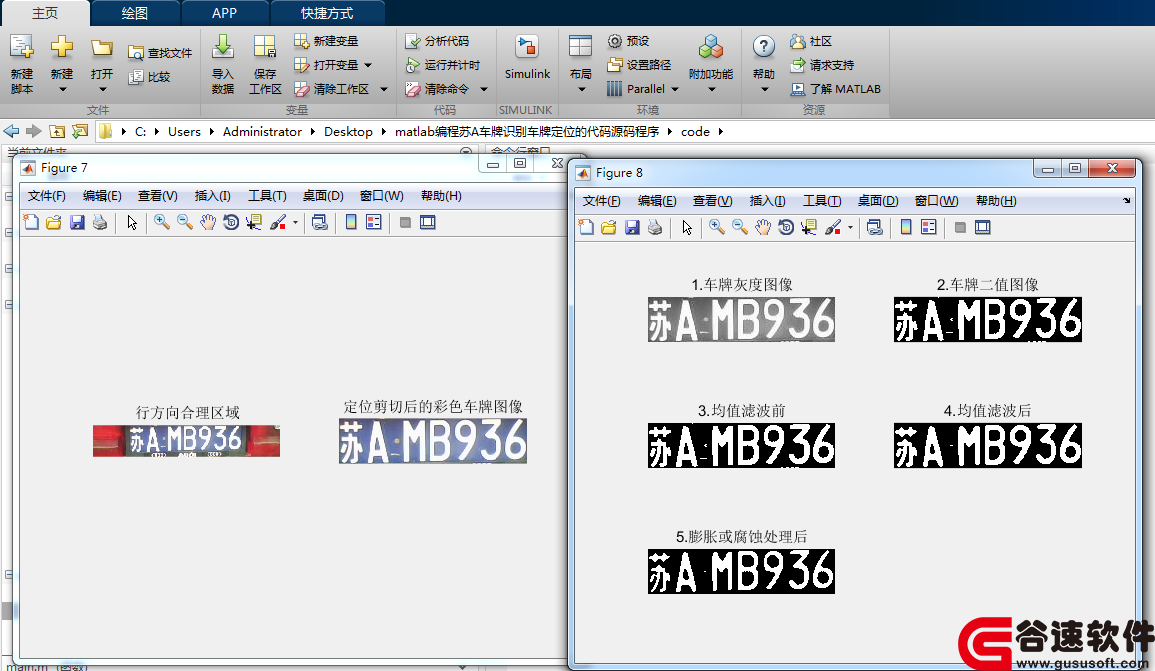Click Learn MATLAB (了解 MATLAB)
The height and width of the screenshot is (671, 1155).
835,89
